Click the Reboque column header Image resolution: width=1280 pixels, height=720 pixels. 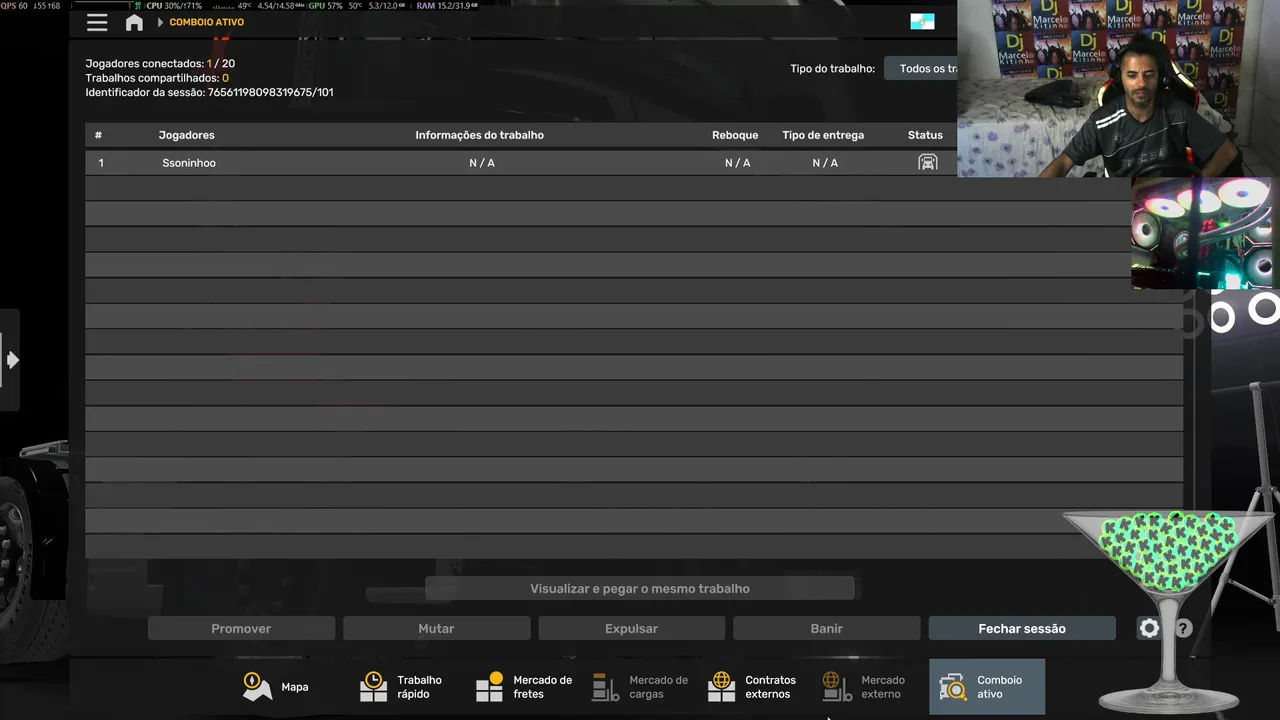(x=735, y=135)
